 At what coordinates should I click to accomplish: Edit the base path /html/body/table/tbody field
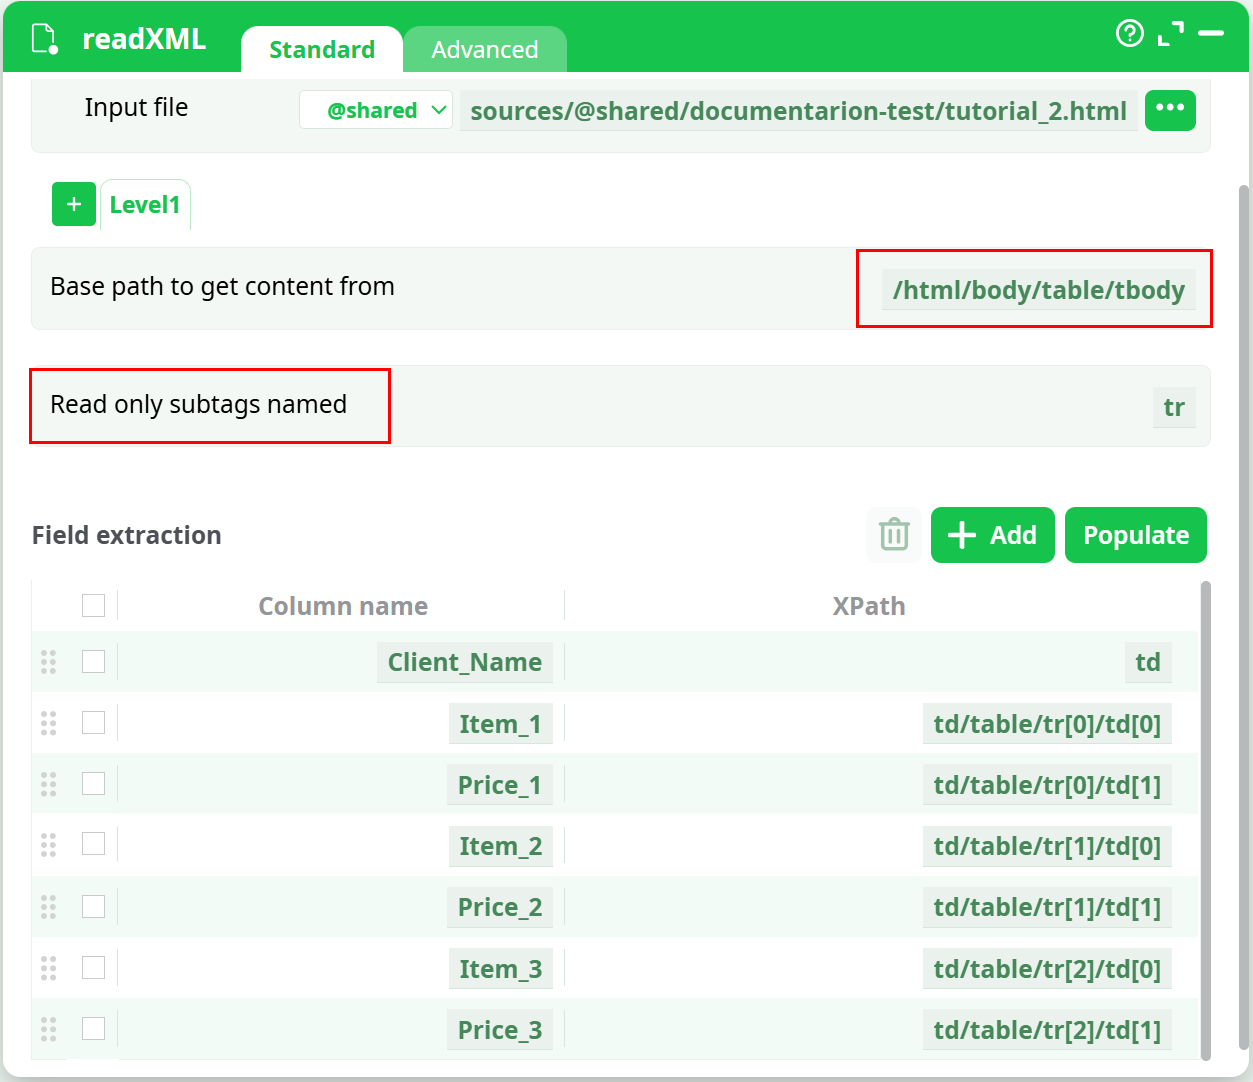[x=1038, y=290]
